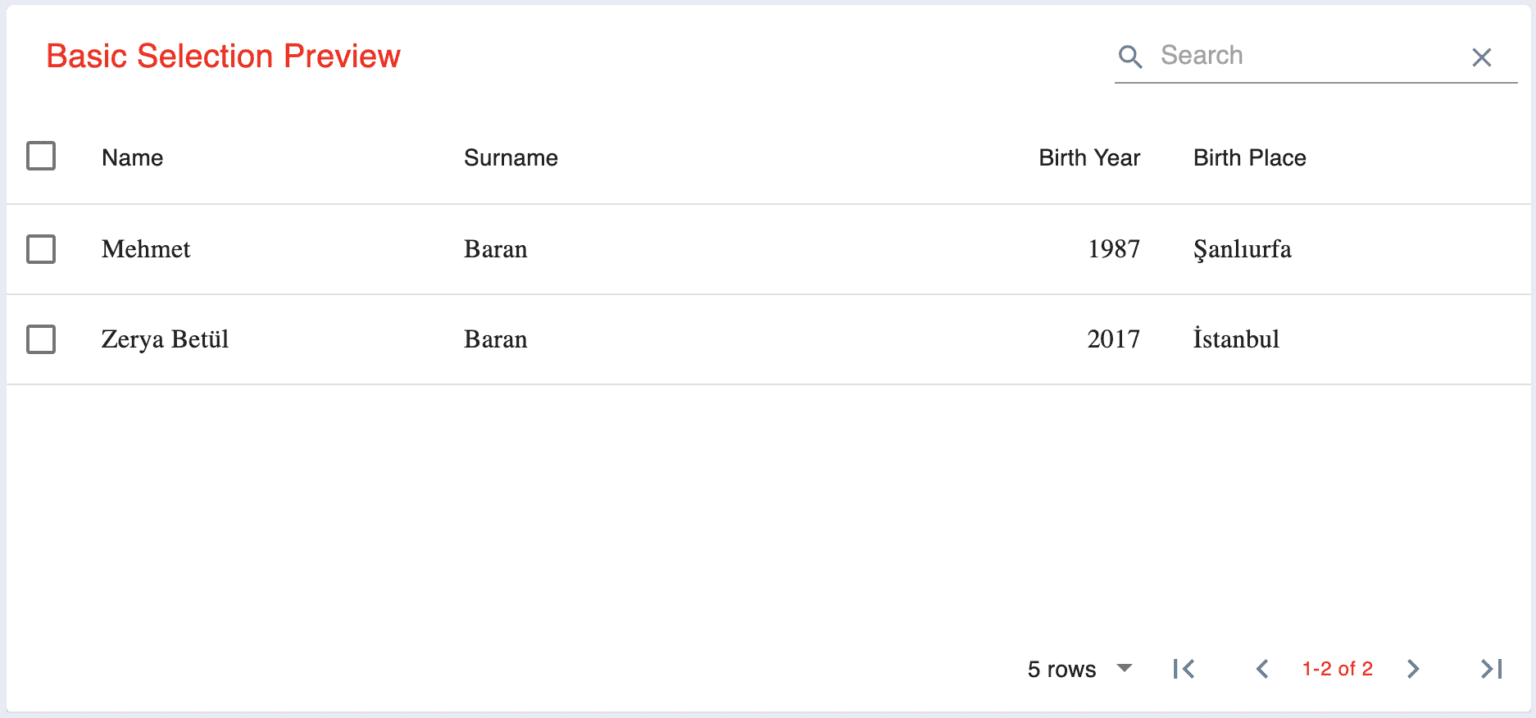Click the X to clear the search

1481,57
